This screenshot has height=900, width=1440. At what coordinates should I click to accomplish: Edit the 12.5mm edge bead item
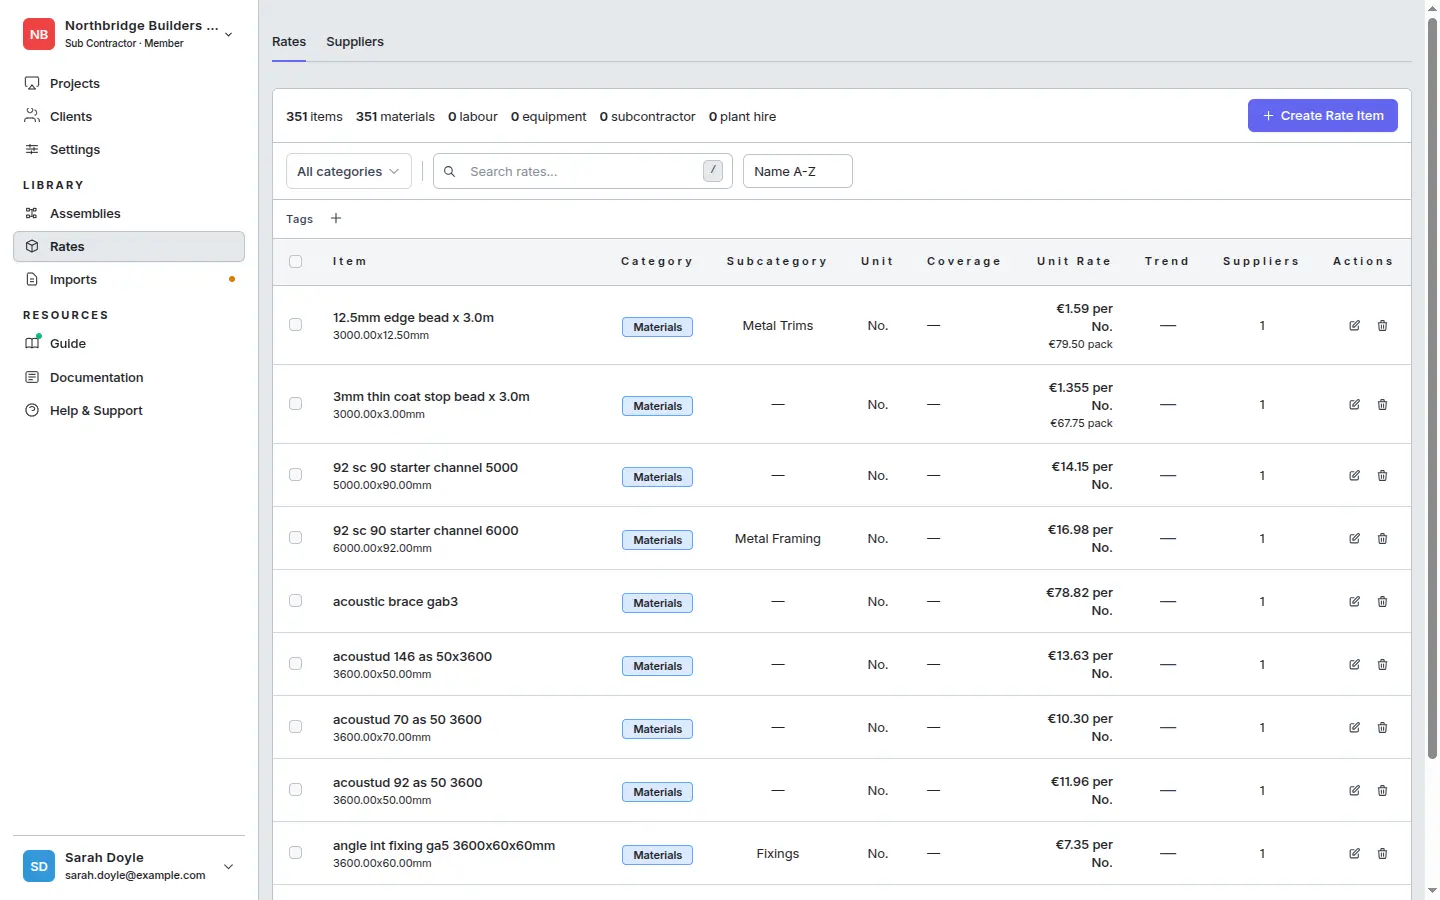(x=1354, y=325)
